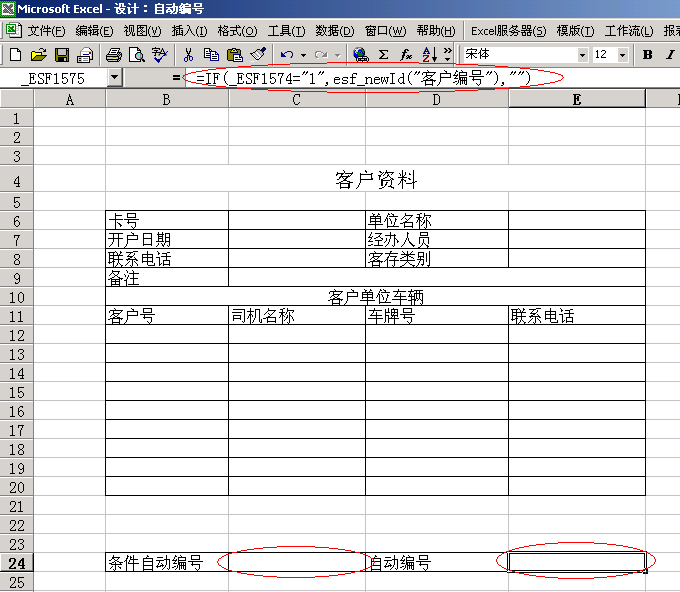Select column A header
680x592 pixels.
pos(69,100)
